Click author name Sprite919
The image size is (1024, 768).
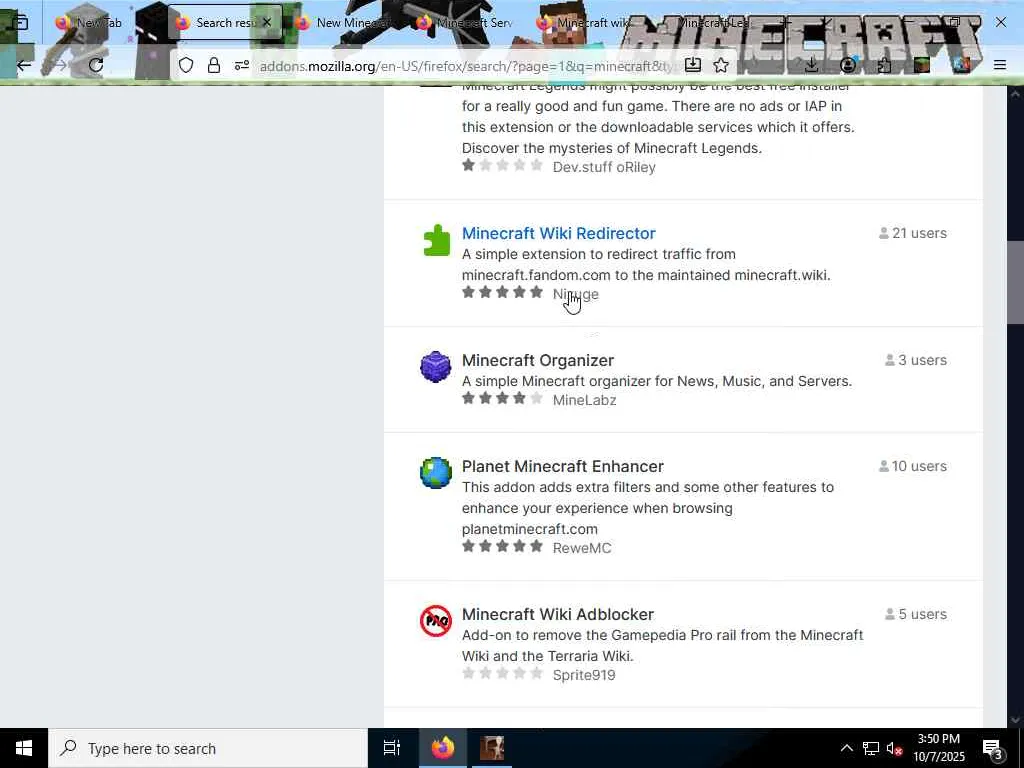click(x=584, y=675)
